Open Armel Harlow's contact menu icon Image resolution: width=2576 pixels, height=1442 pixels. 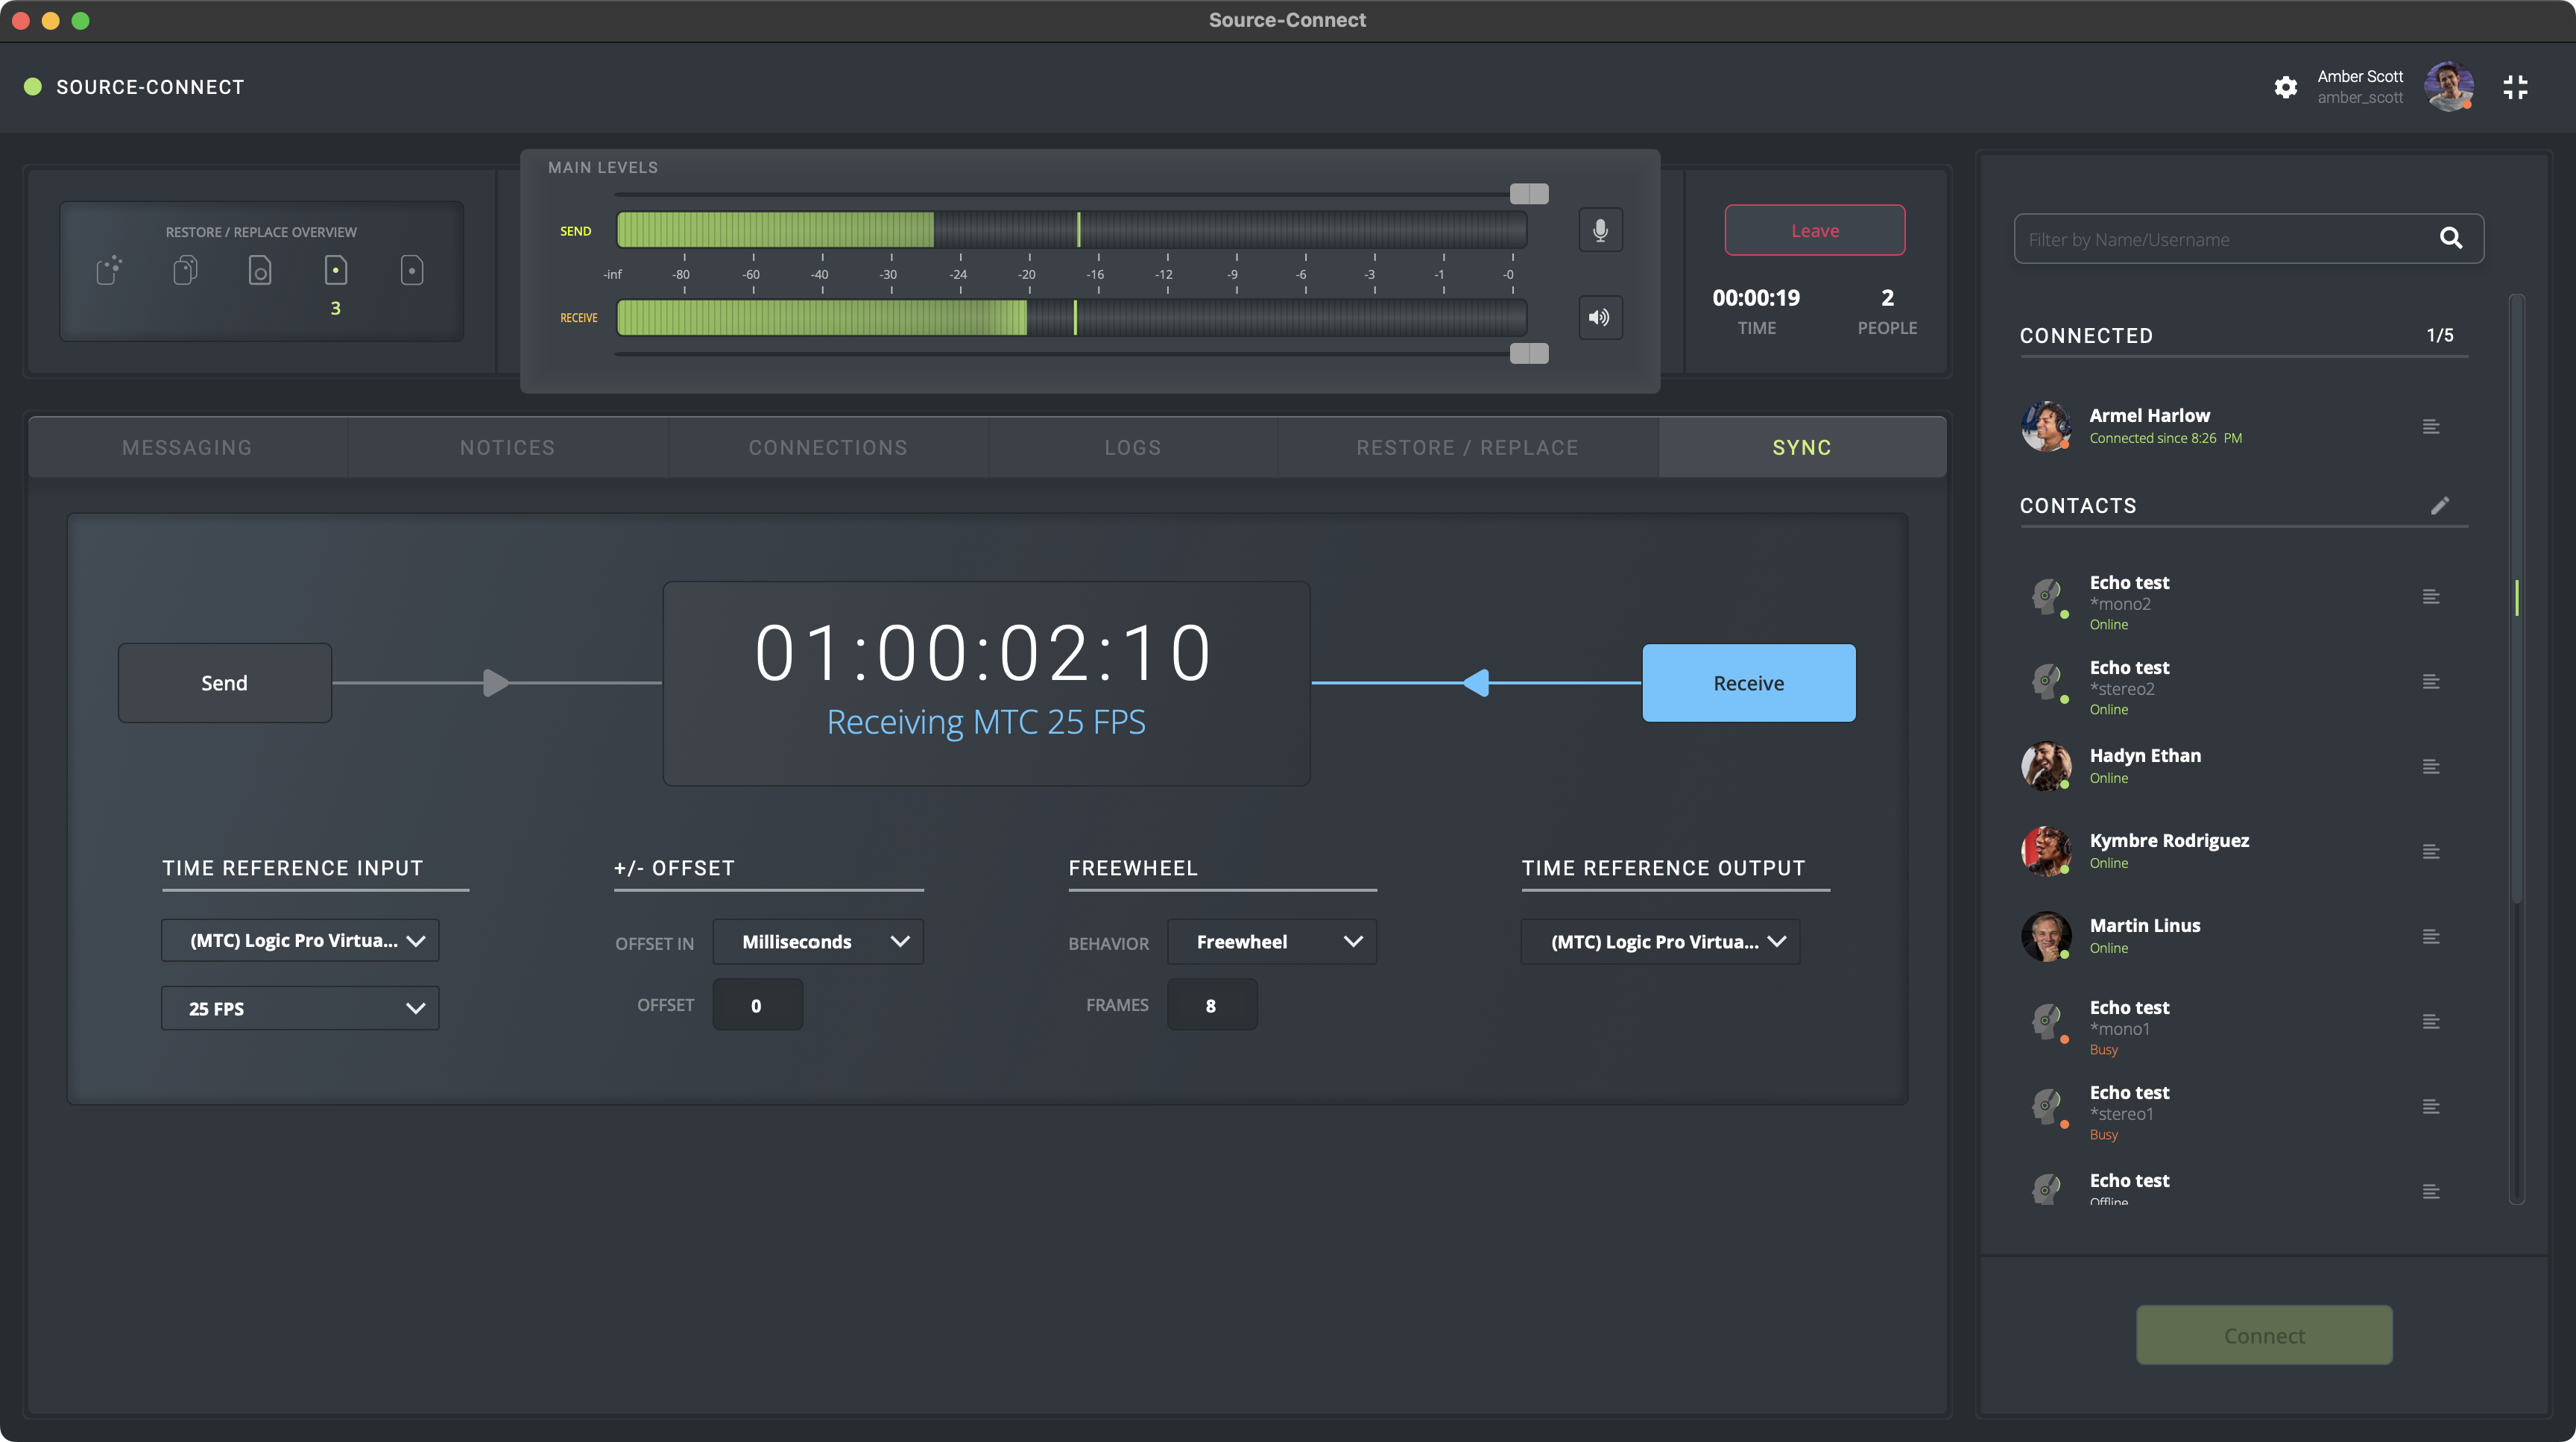2431,427
